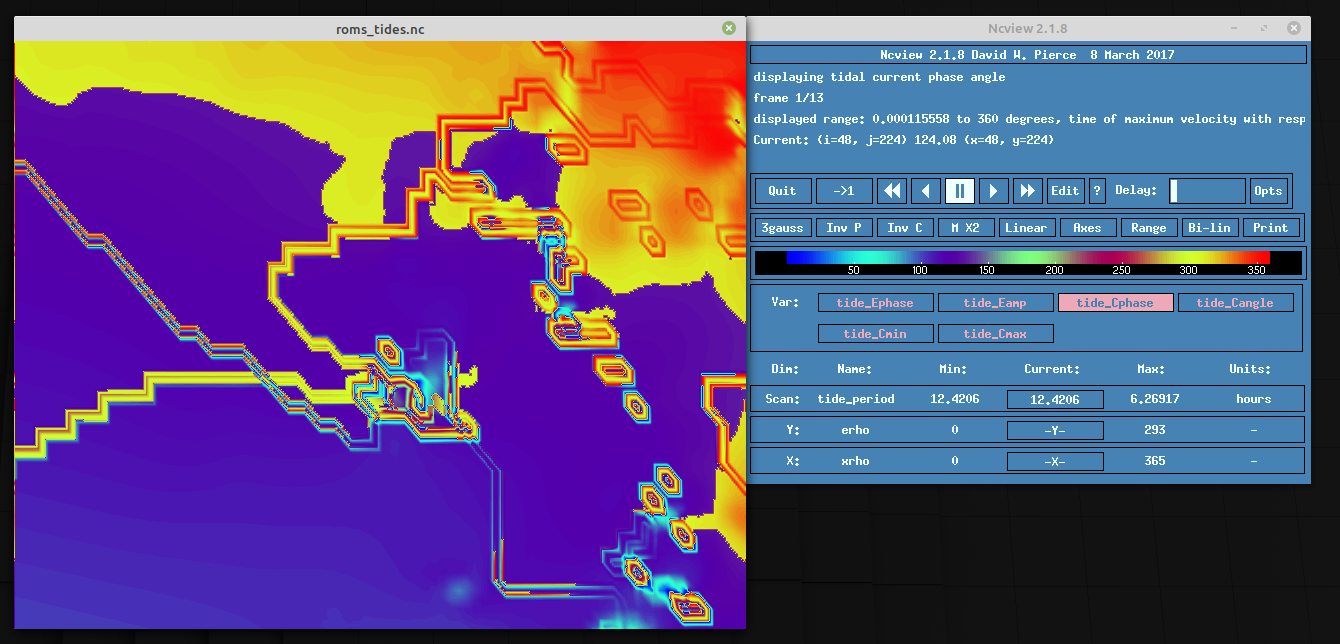
Task: Step backward one frame with single arrow
Action: (x=925, y=190)
